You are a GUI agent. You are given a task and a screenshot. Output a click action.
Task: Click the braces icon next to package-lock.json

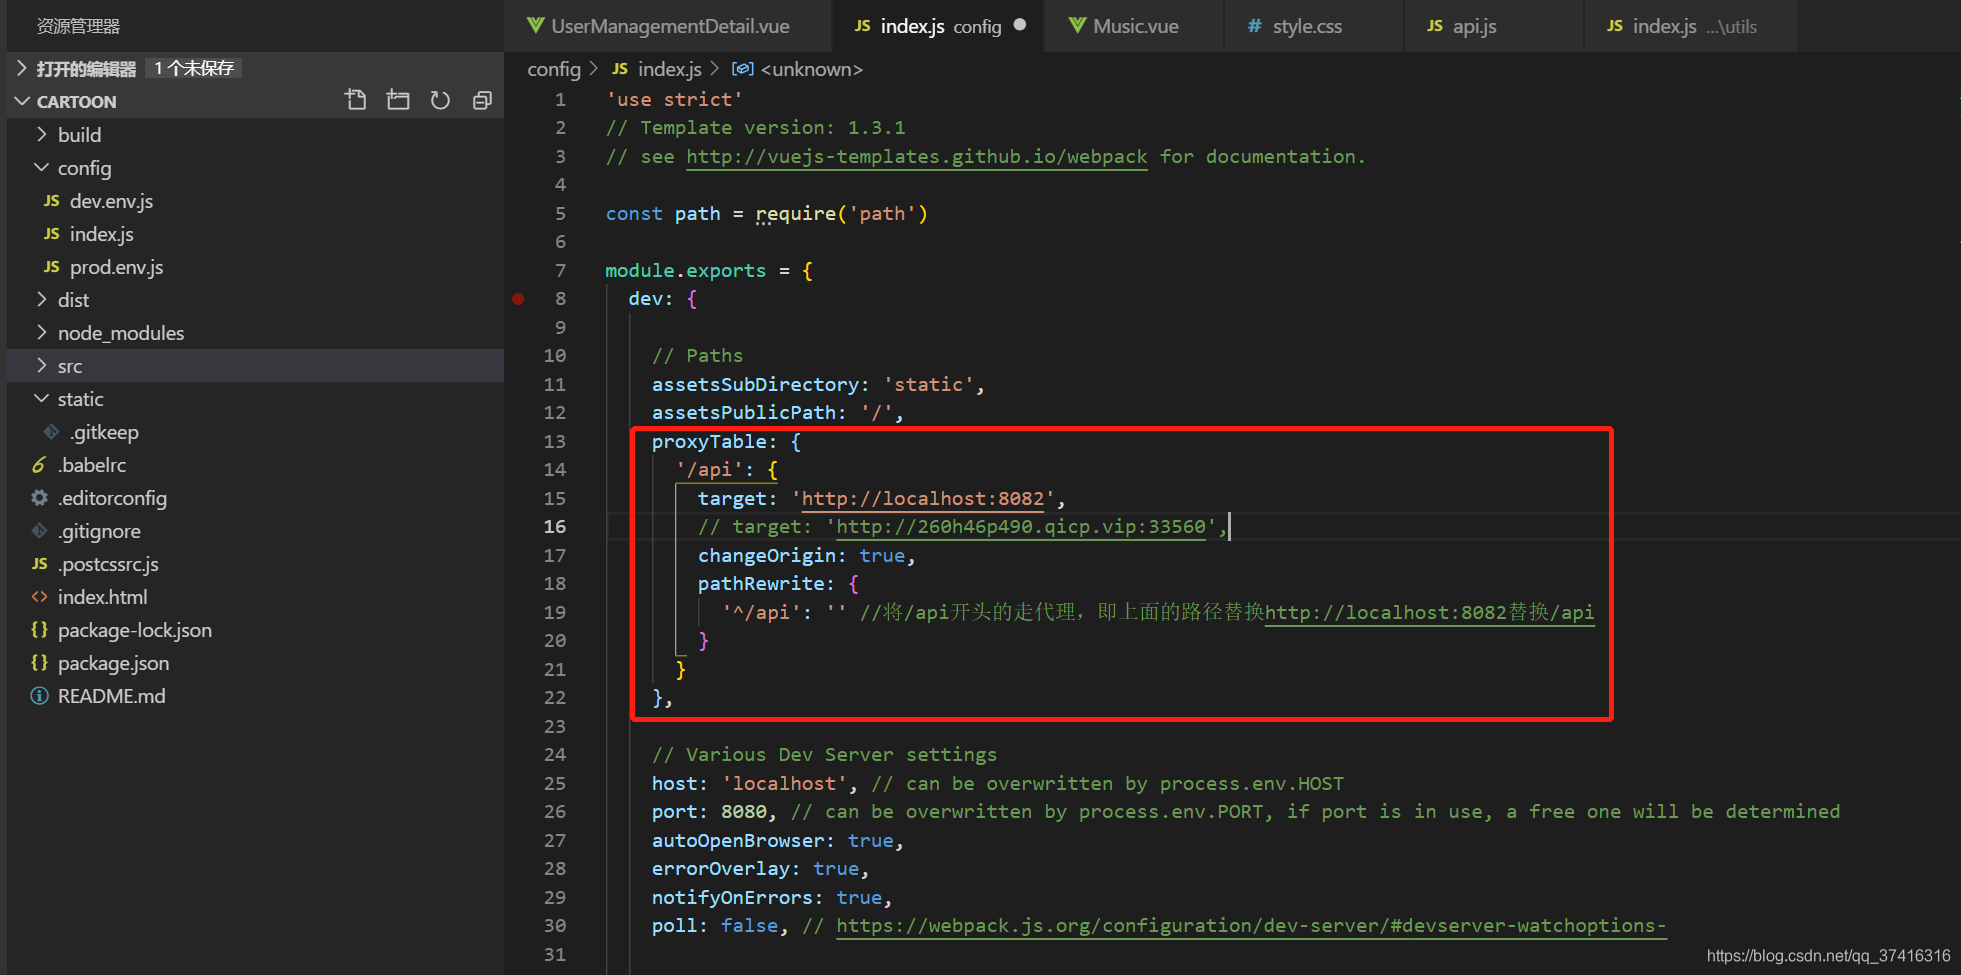pos(39,630)
